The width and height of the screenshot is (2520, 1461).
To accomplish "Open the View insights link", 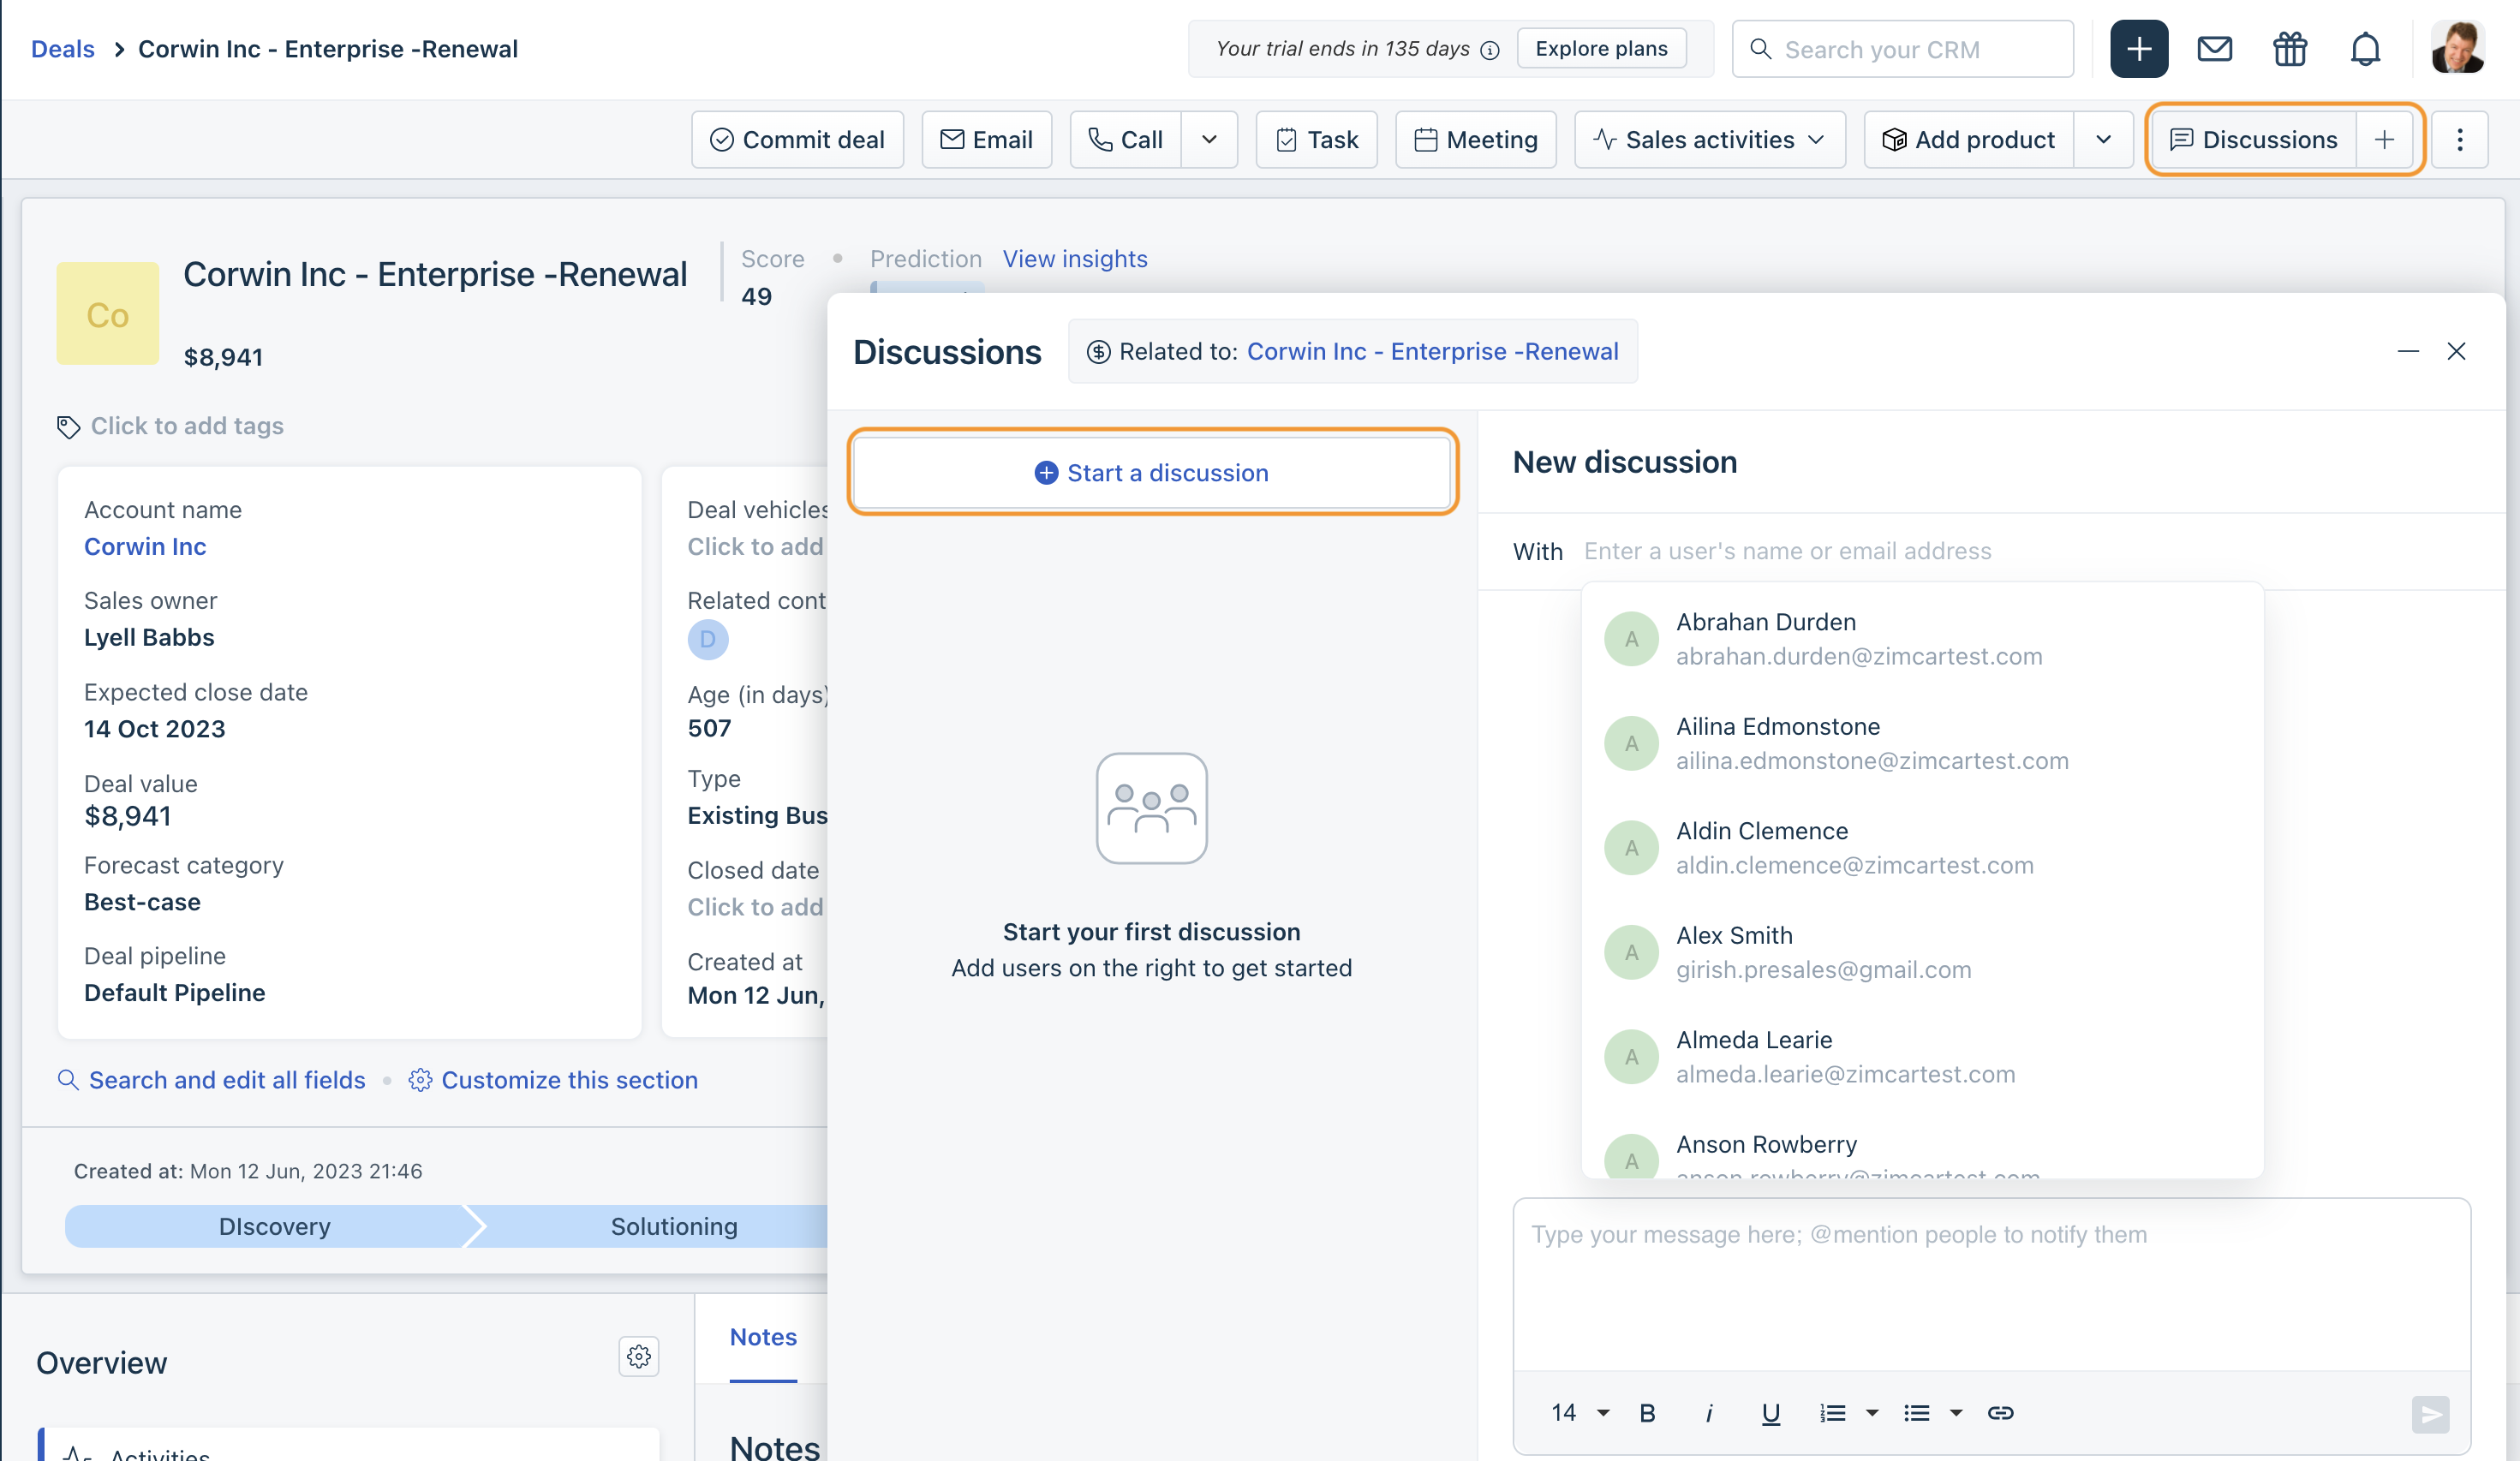I will point(1074,259).
